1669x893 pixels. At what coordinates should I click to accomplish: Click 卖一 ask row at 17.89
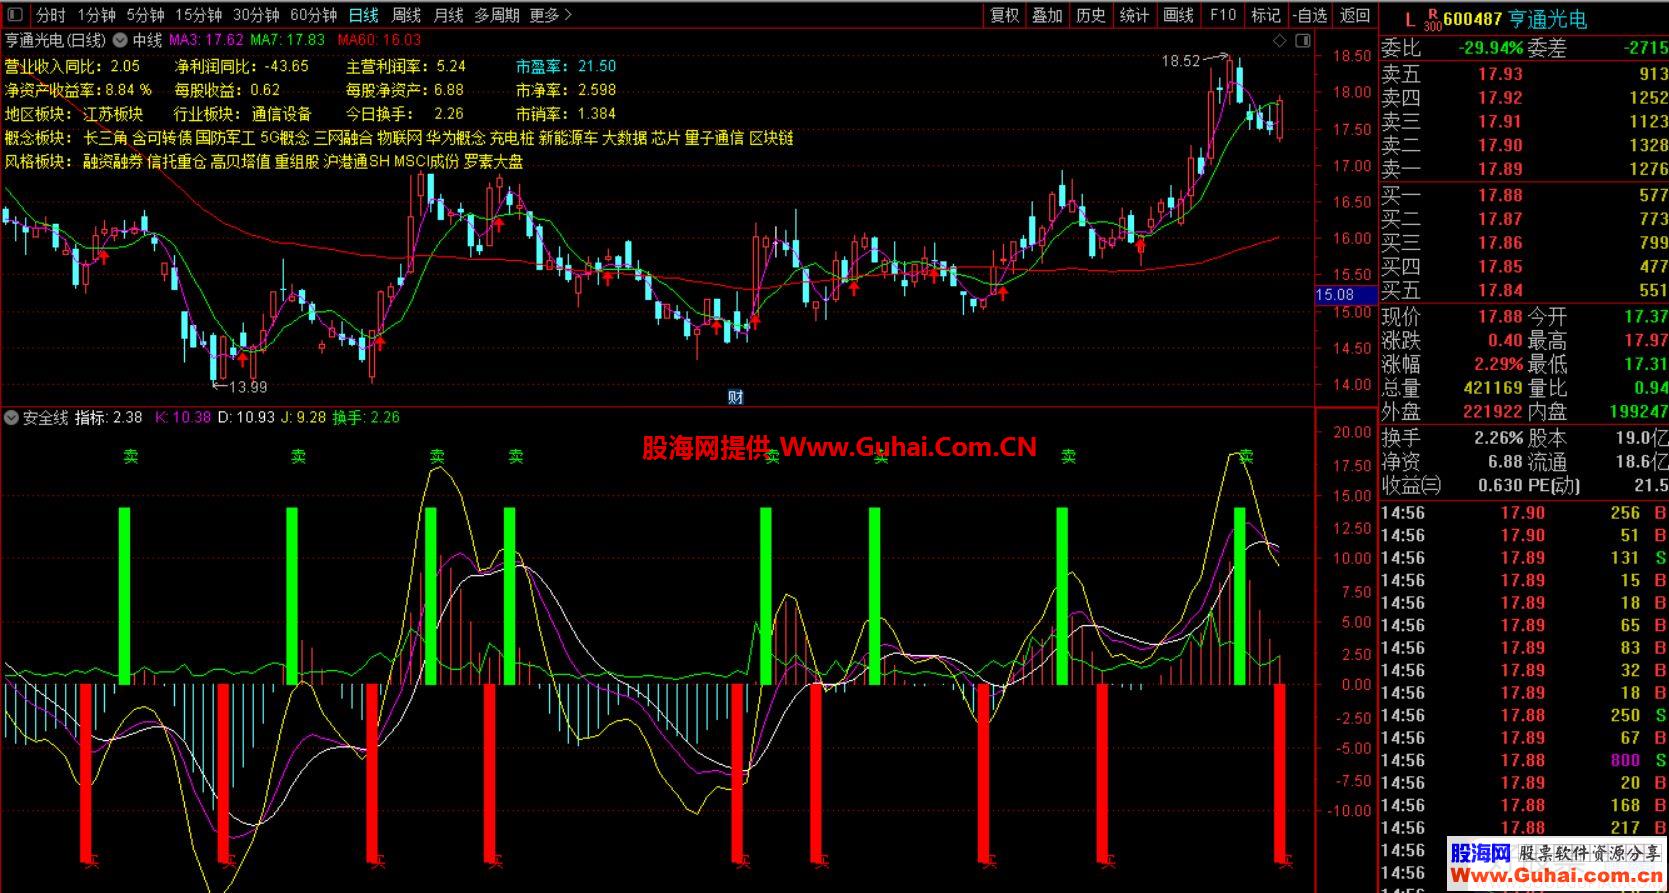coord(1524,170)
